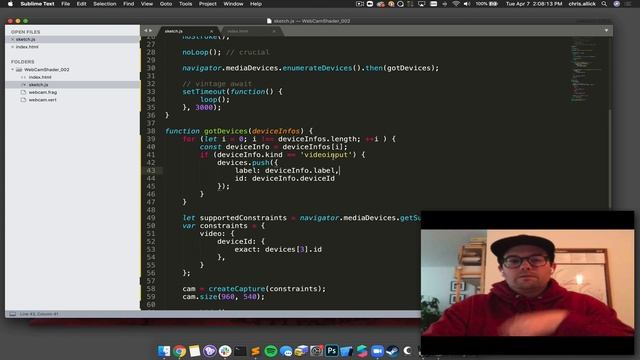Open Messages from the Dock

click(x=286, y=351)
